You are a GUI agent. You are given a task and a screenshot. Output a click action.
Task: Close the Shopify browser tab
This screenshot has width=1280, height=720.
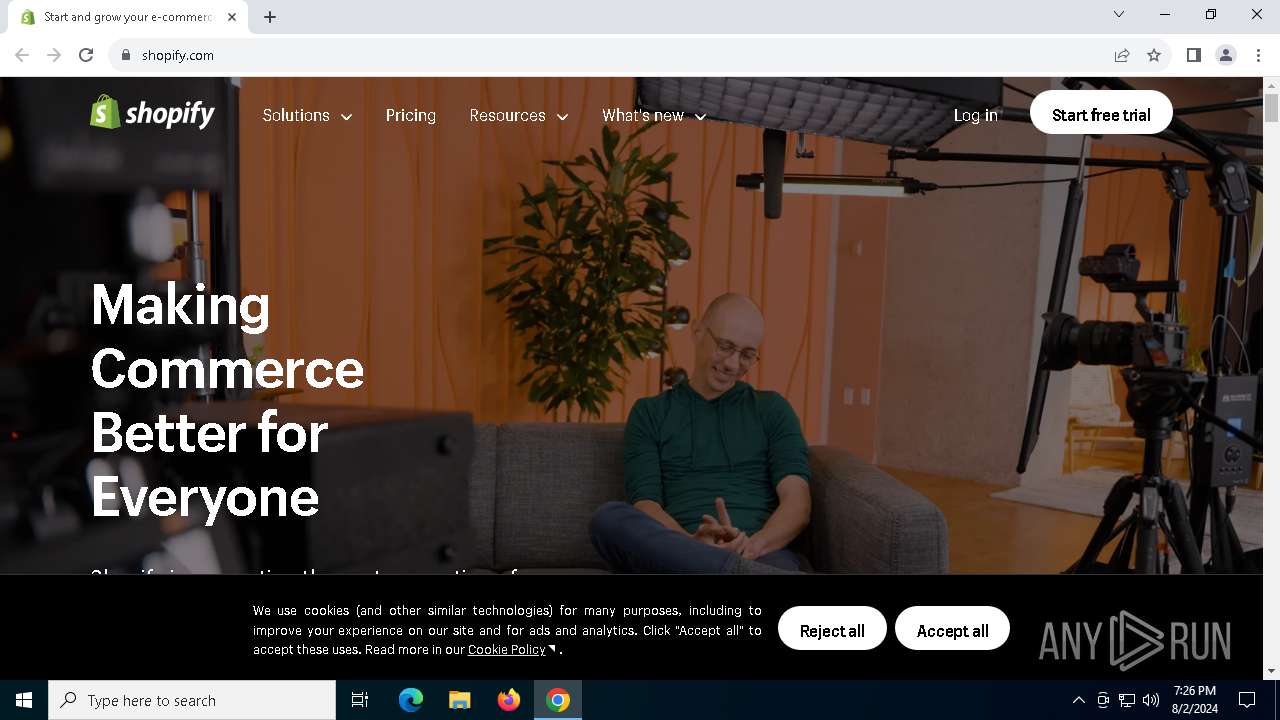tap(232, 17)
